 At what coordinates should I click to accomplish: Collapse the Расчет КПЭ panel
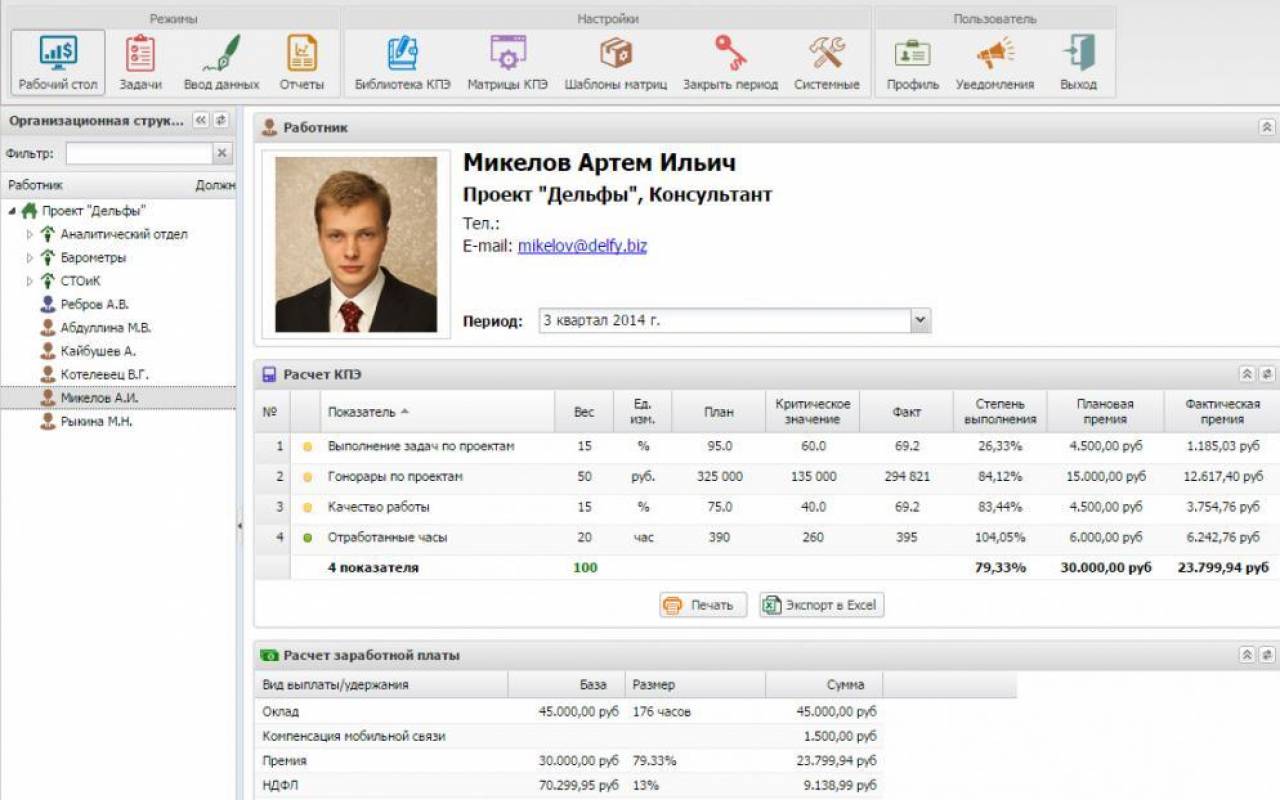click(x=1247, y=374)
